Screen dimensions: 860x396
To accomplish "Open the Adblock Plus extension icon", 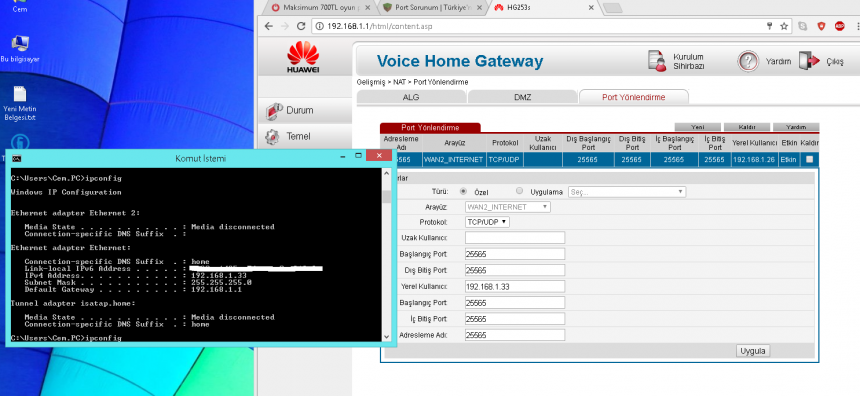I will click(840, 26).
